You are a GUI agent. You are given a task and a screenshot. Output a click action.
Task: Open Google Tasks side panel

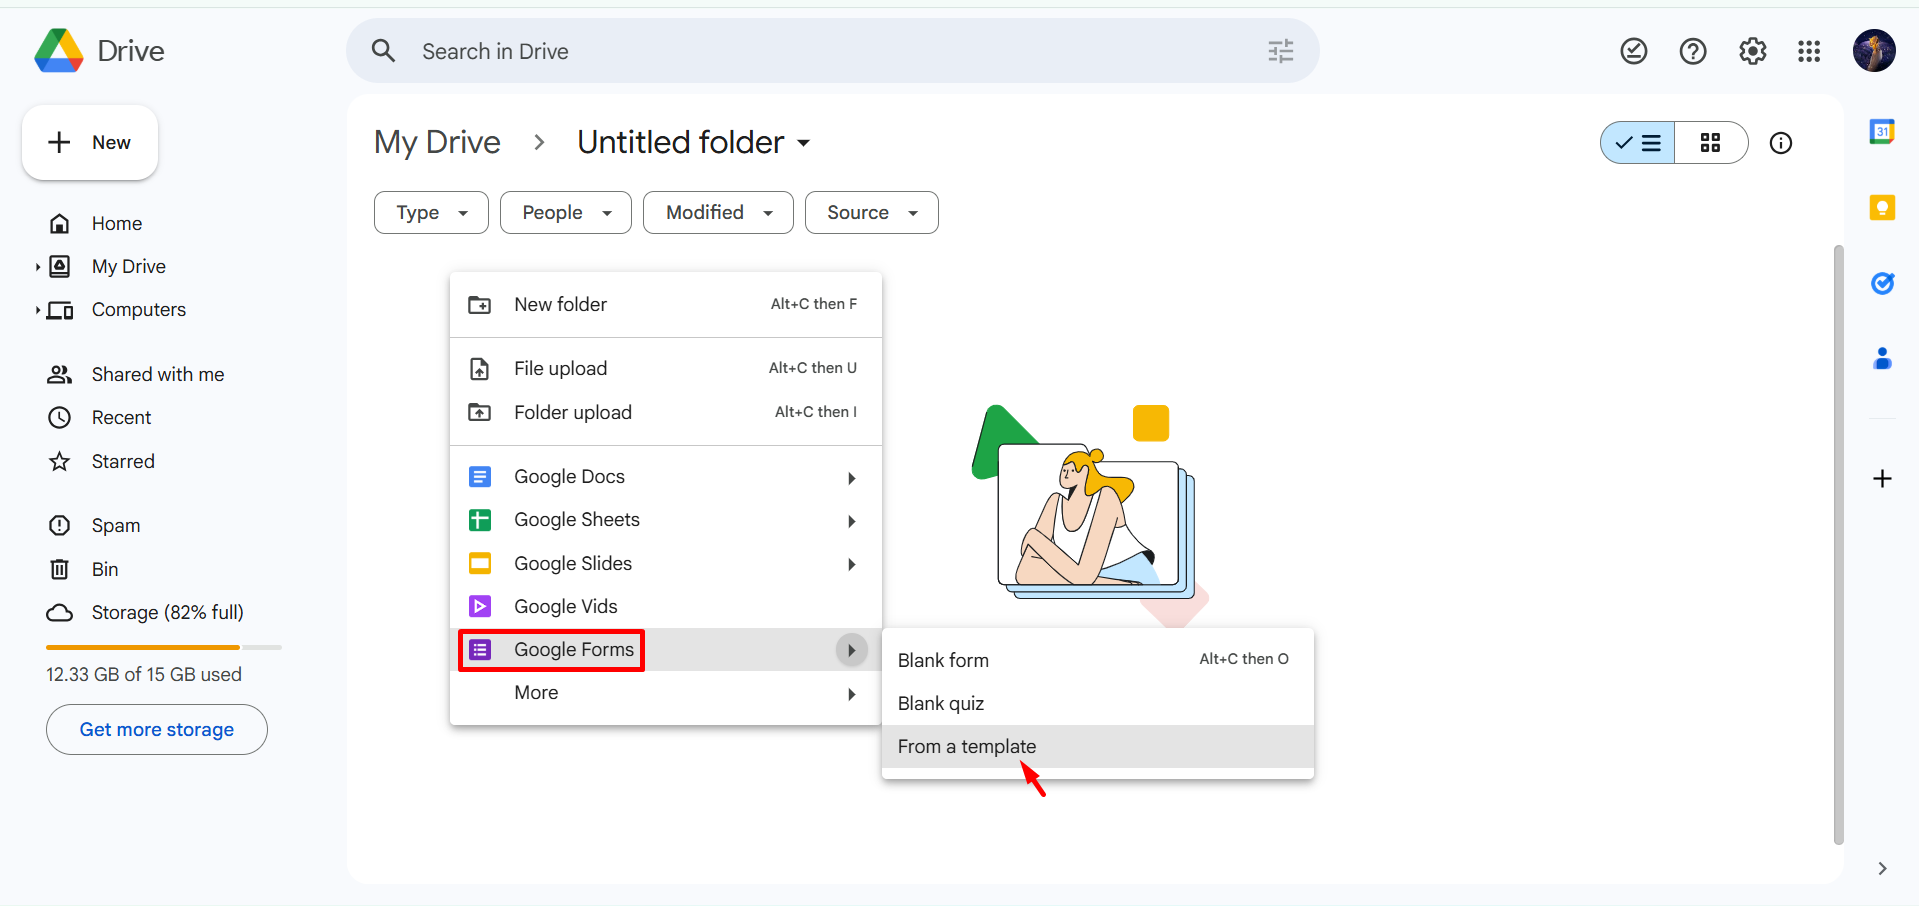[1882, 283]
